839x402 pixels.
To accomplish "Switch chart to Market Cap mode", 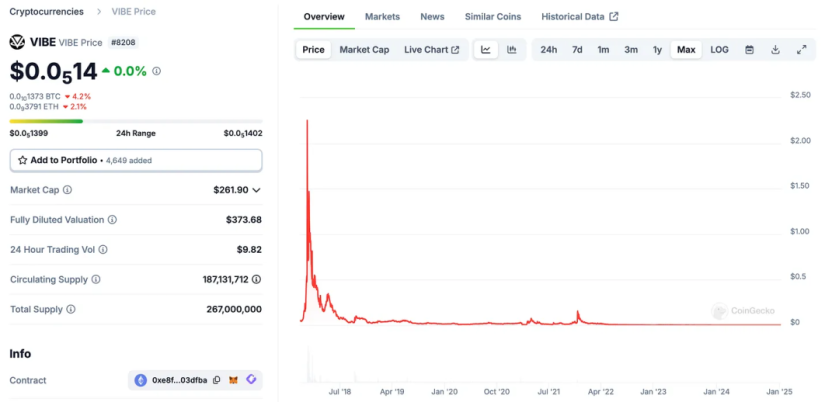I will pyautogui.click(x=364, y=49).
